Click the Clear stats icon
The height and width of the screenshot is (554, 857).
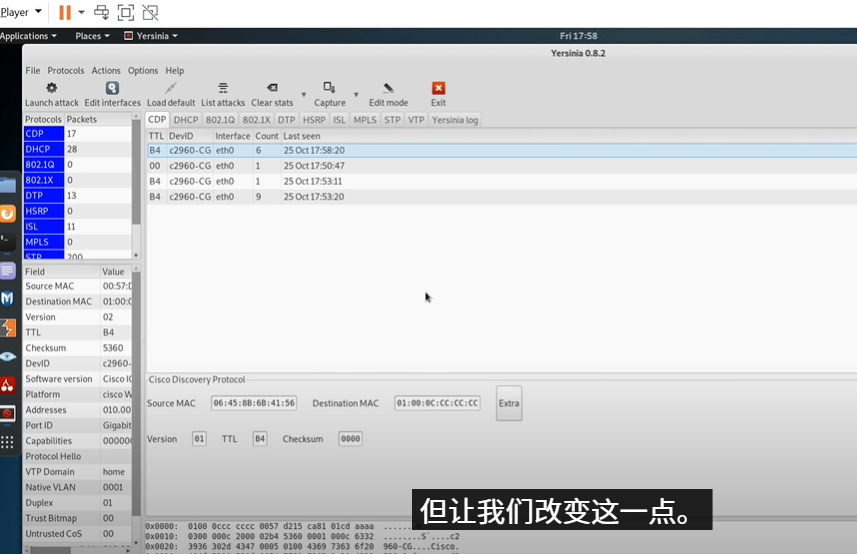tap(272, 88)
